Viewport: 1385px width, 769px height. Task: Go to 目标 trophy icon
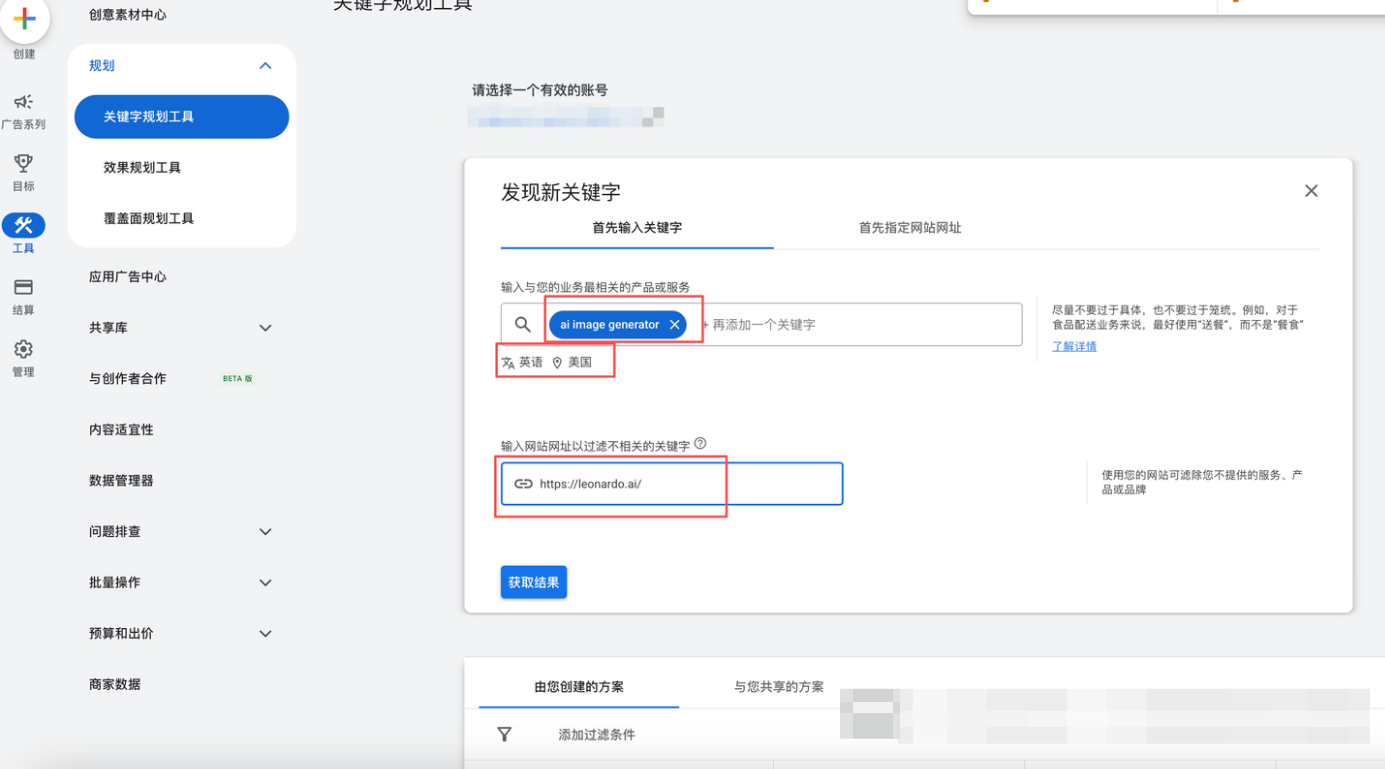tap(23, 163)
